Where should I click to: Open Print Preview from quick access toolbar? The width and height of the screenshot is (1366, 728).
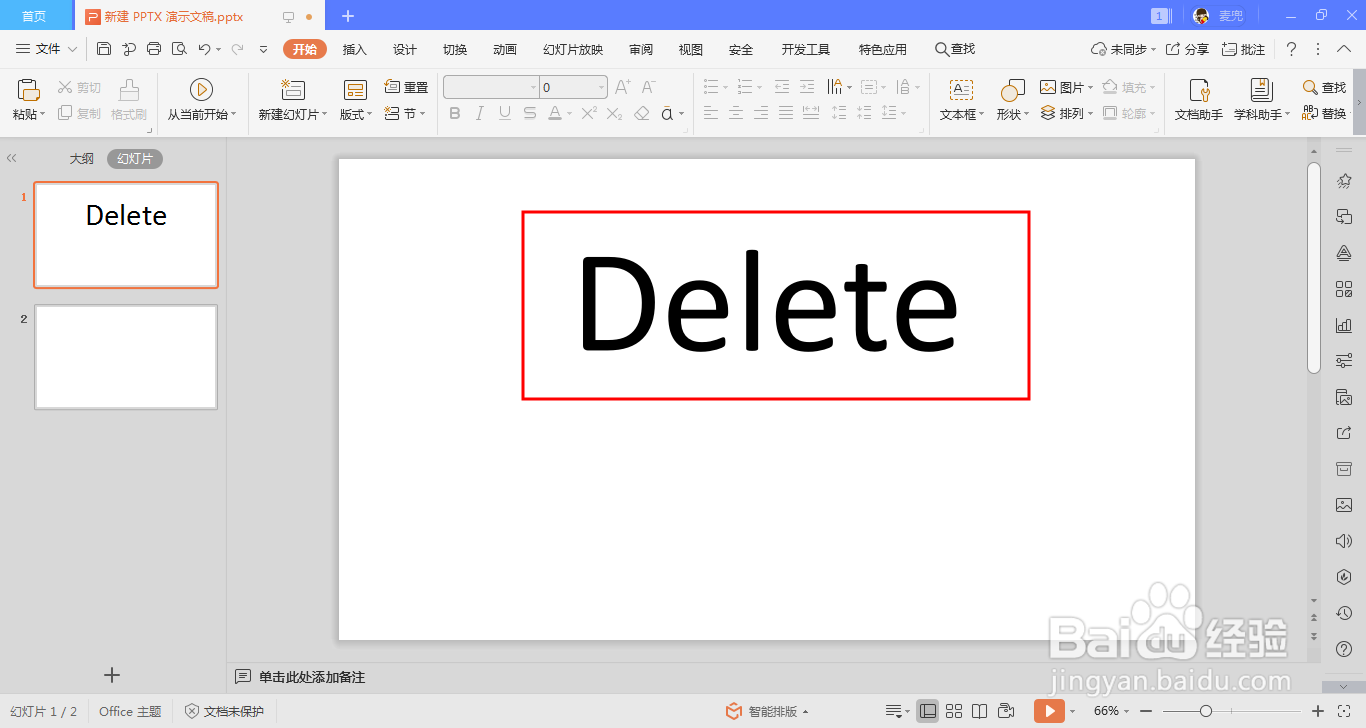coord(179,49)
